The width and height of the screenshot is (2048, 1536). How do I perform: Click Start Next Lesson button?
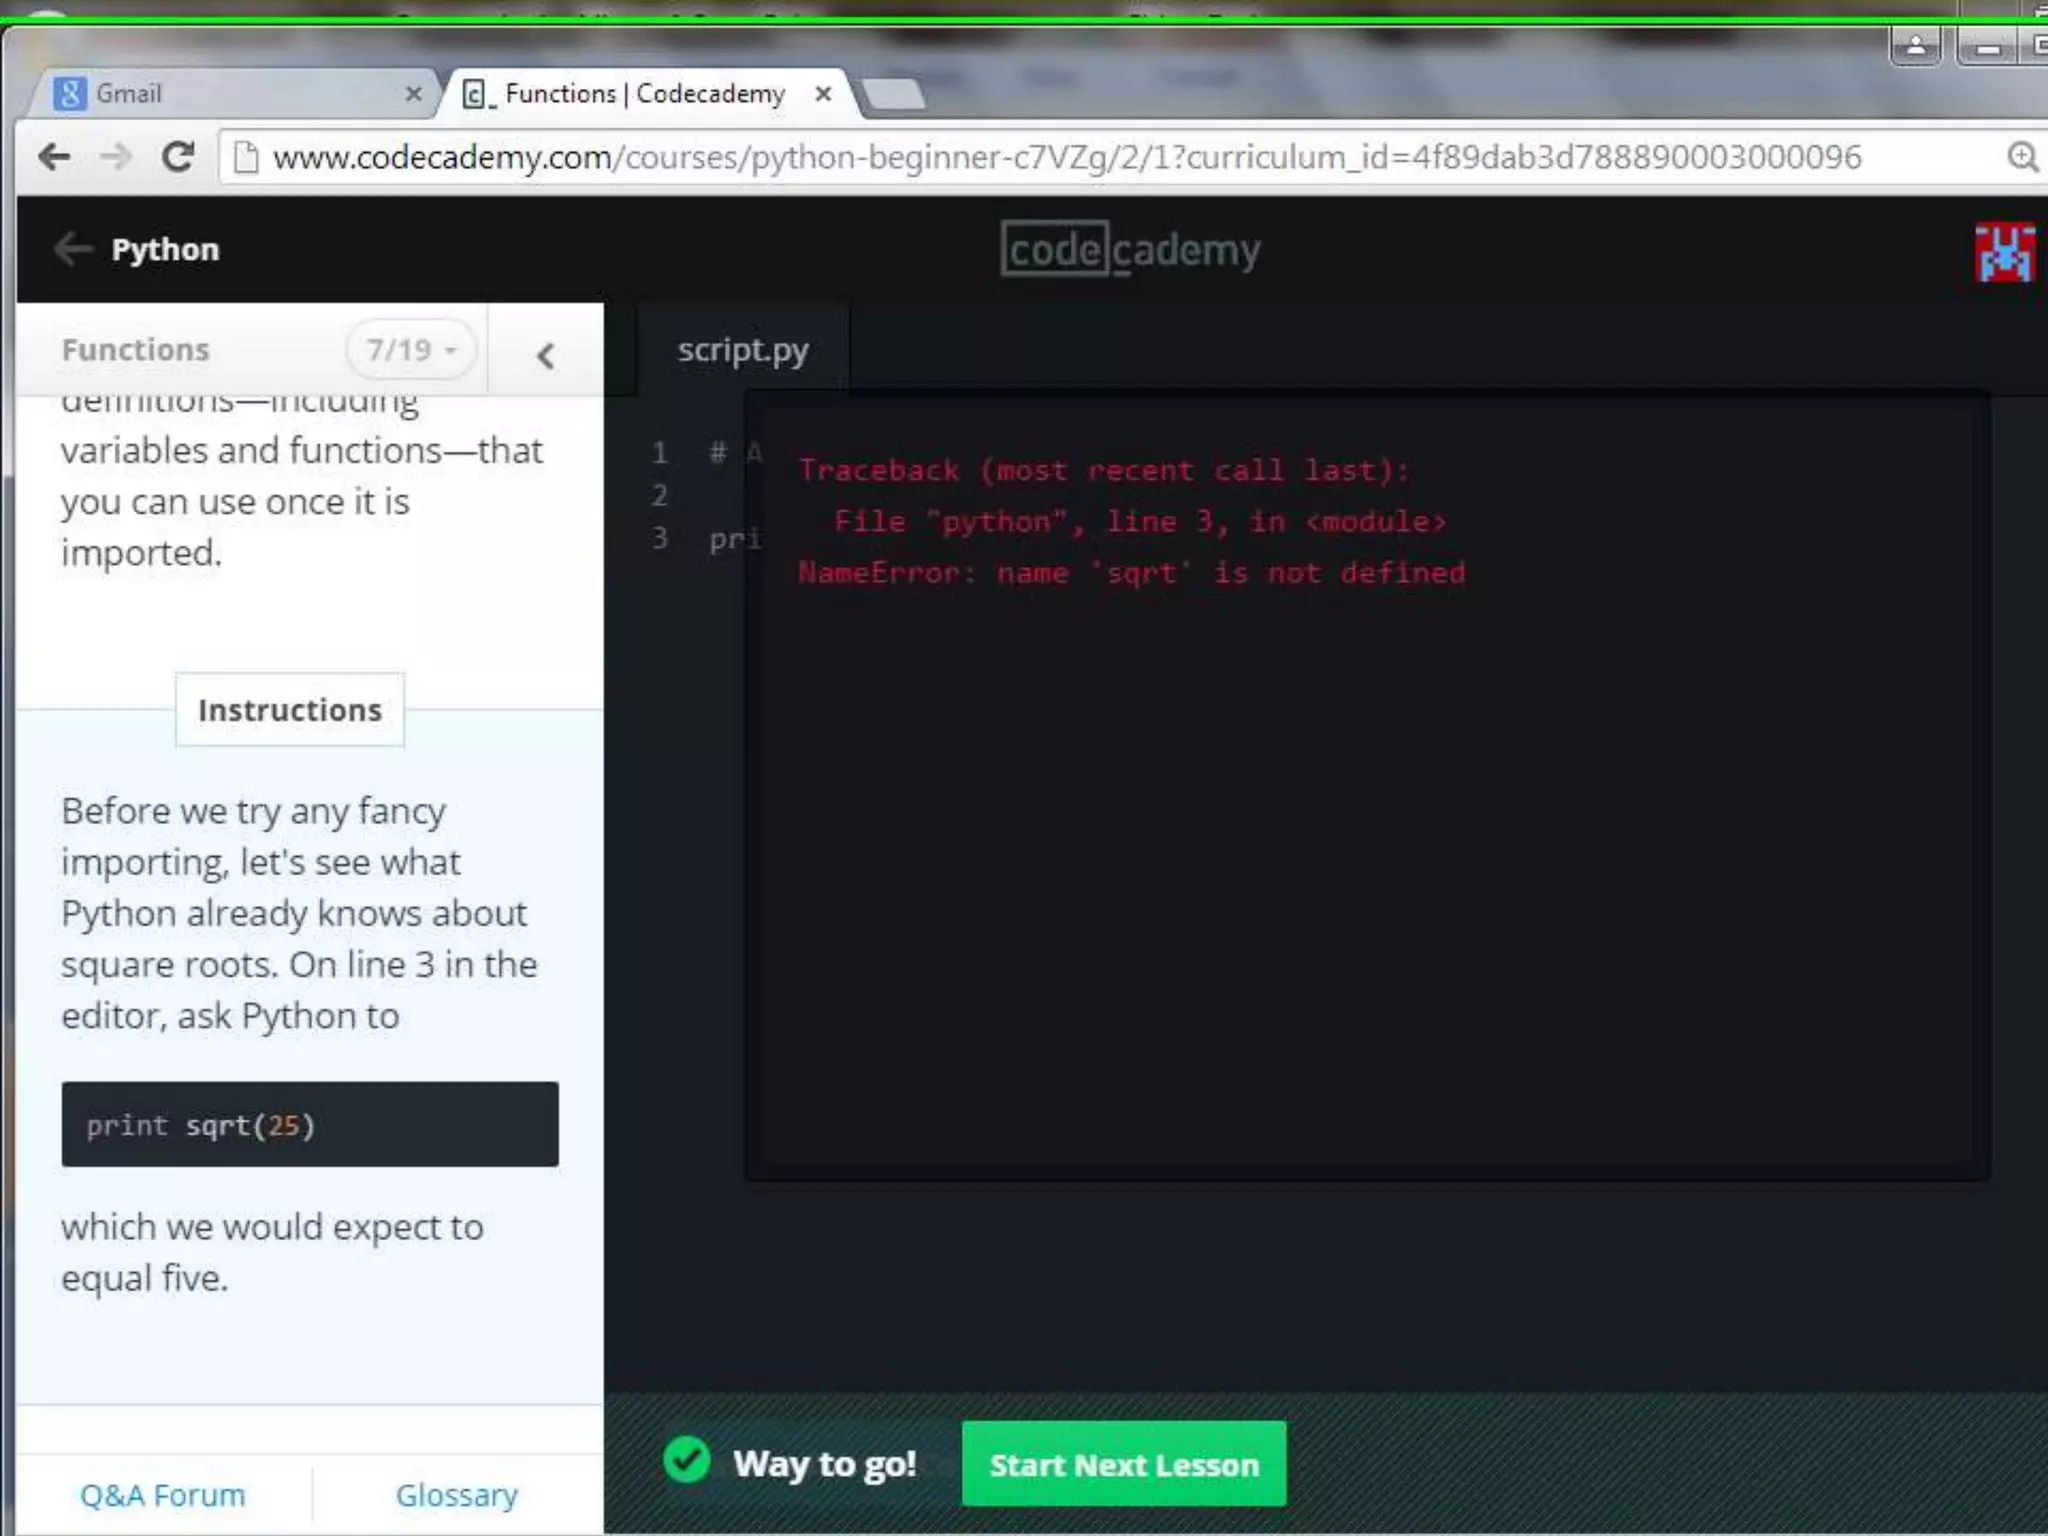tap(1124, 1464)
